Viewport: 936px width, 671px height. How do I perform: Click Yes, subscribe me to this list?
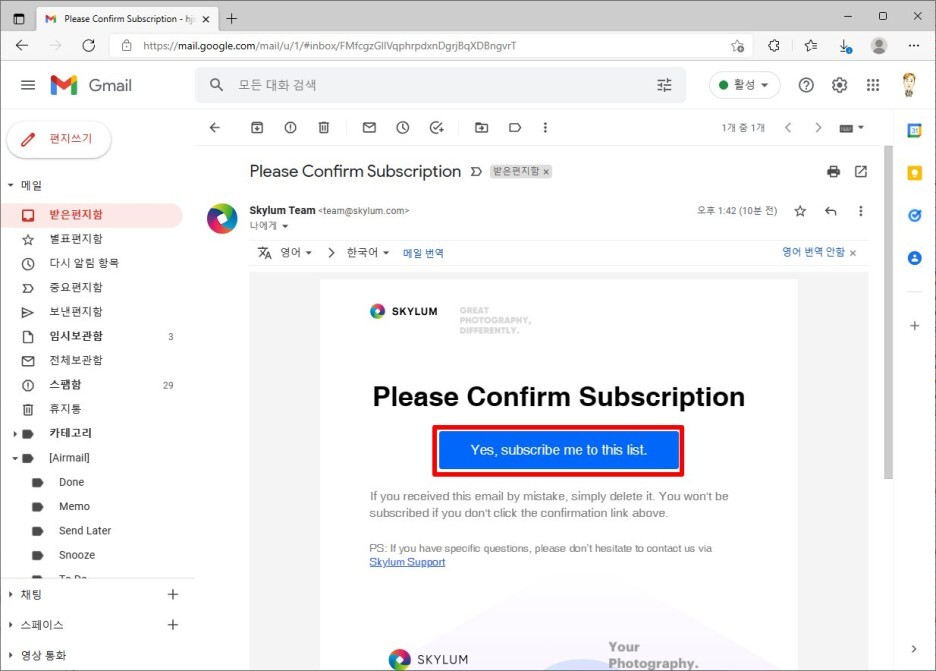558,451
